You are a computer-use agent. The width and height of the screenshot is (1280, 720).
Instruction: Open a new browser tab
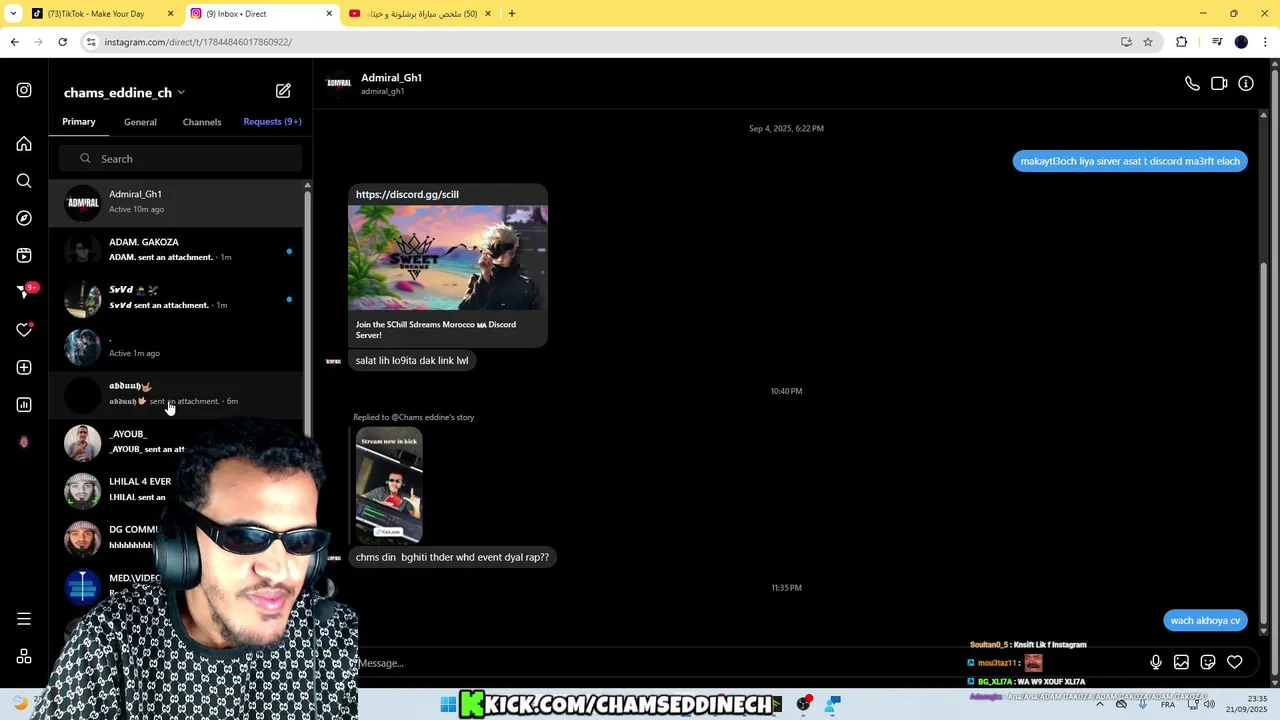pos(511,14)
